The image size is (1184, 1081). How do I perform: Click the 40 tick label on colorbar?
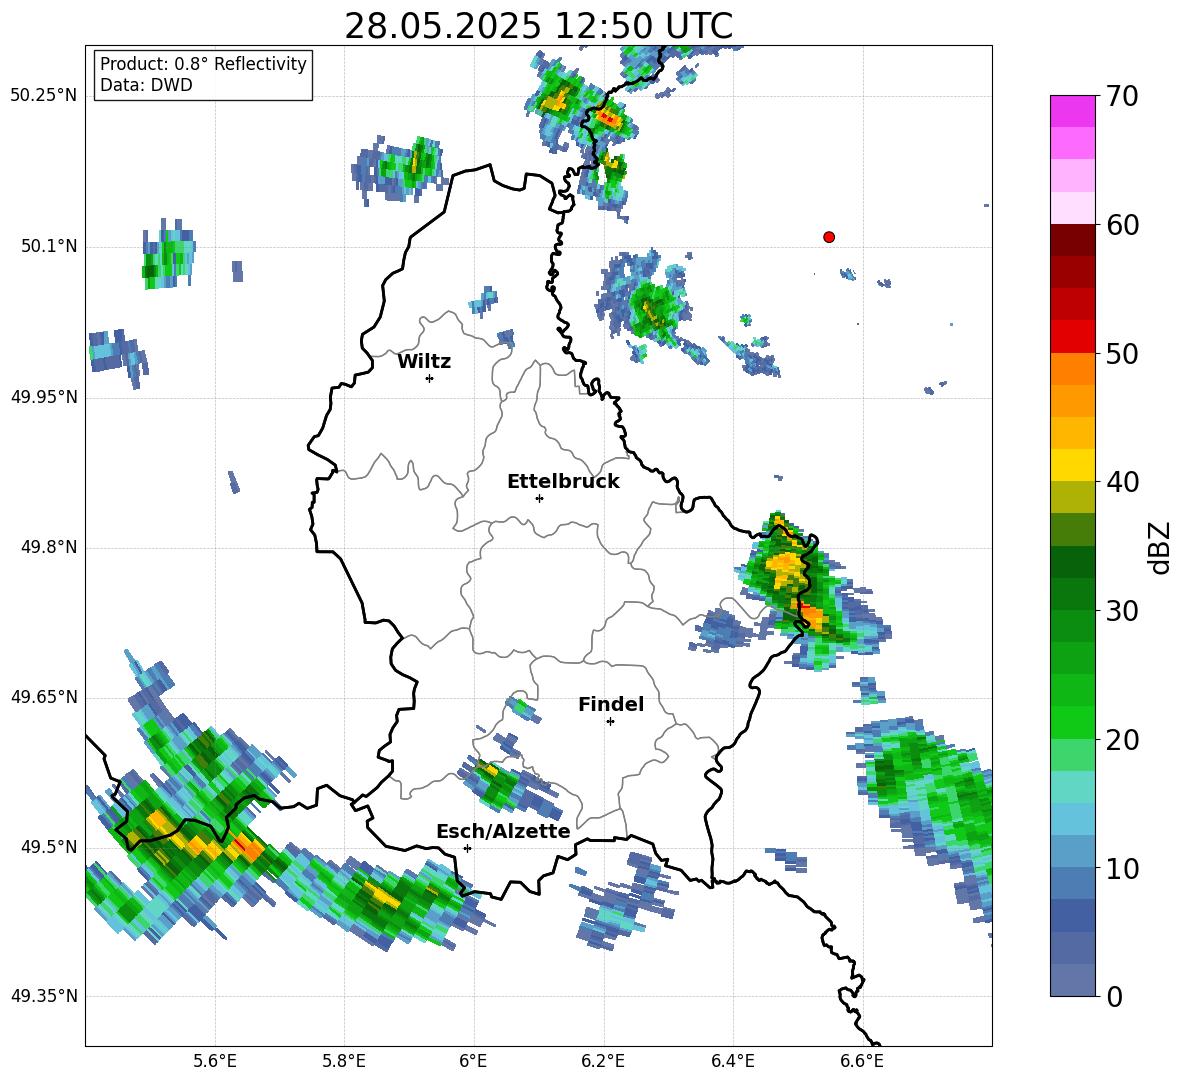pos(1122,482)
